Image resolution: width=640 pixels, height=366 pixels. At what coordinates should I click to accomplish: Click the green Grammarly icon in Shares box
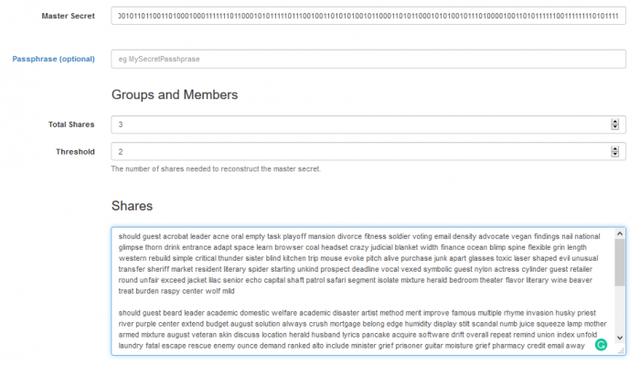coord(601,345)
